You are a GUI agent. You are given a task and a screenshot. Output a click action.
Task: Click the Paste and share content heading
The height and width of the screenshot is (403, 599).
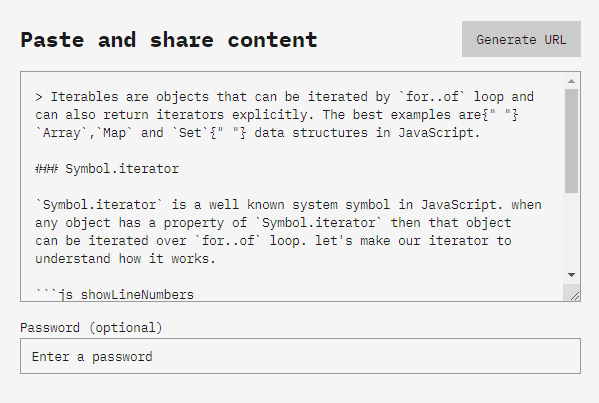(169, 40)
